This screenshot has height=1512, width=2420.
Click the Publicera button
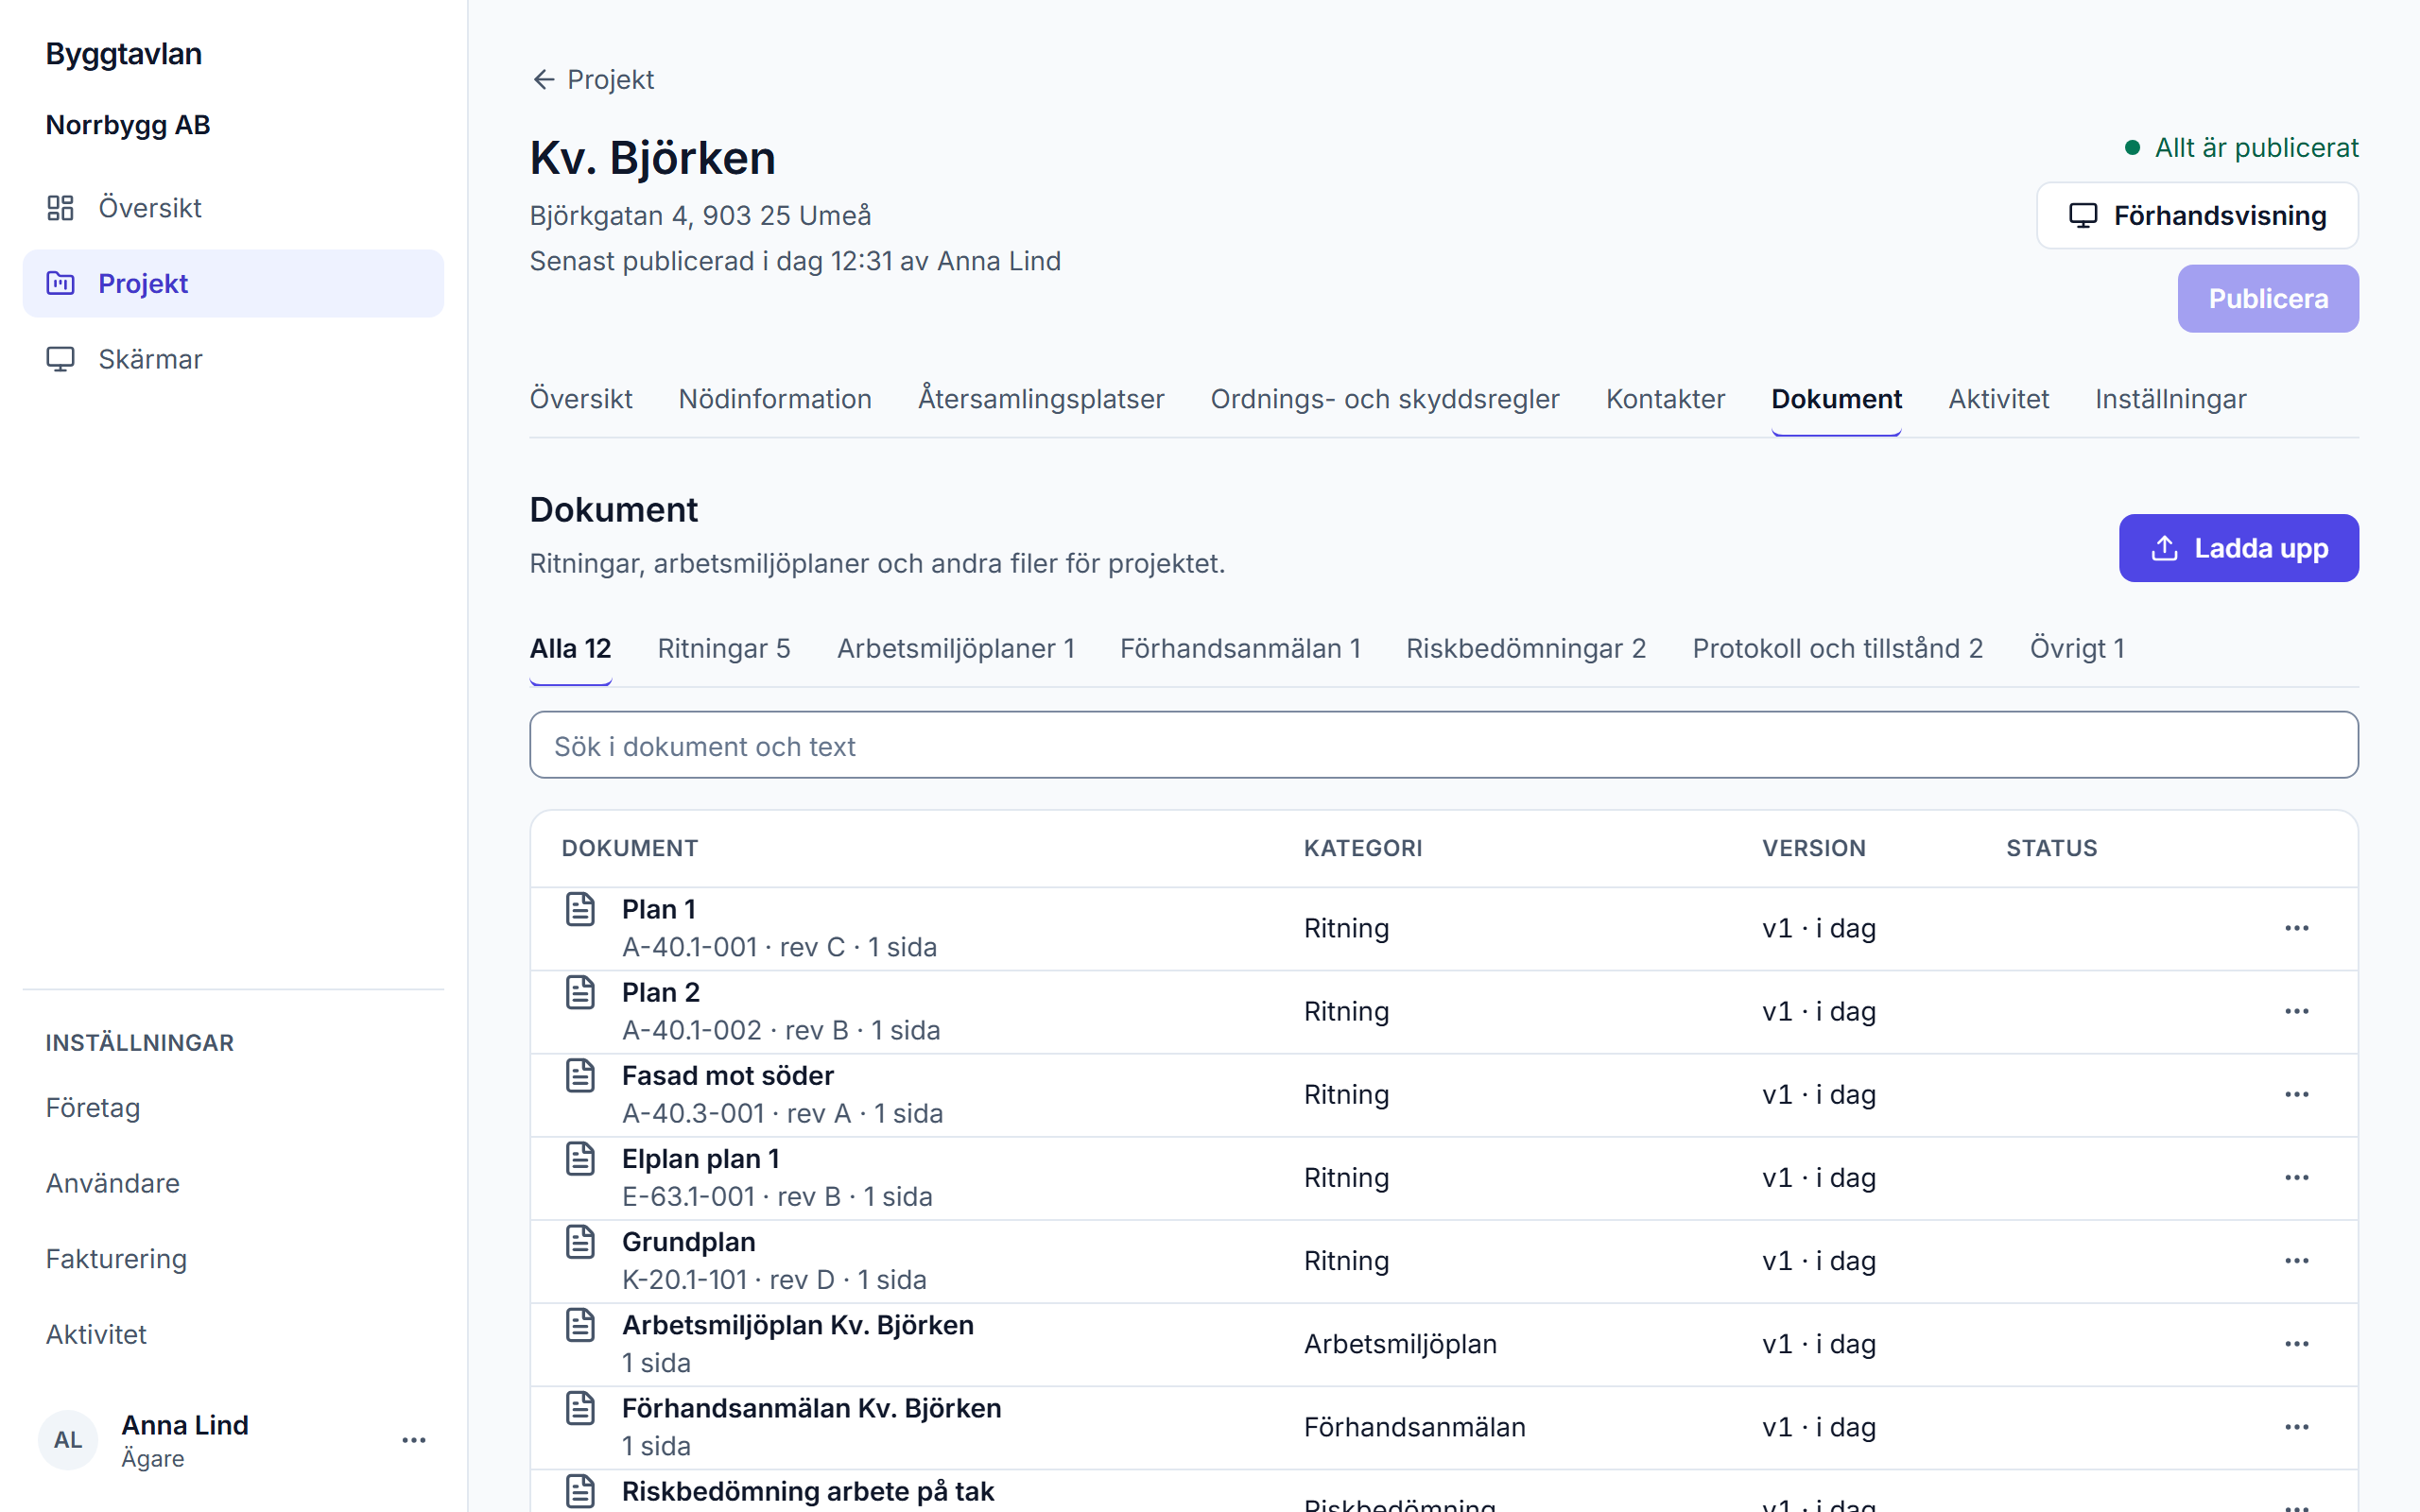tap(2268, 298)
